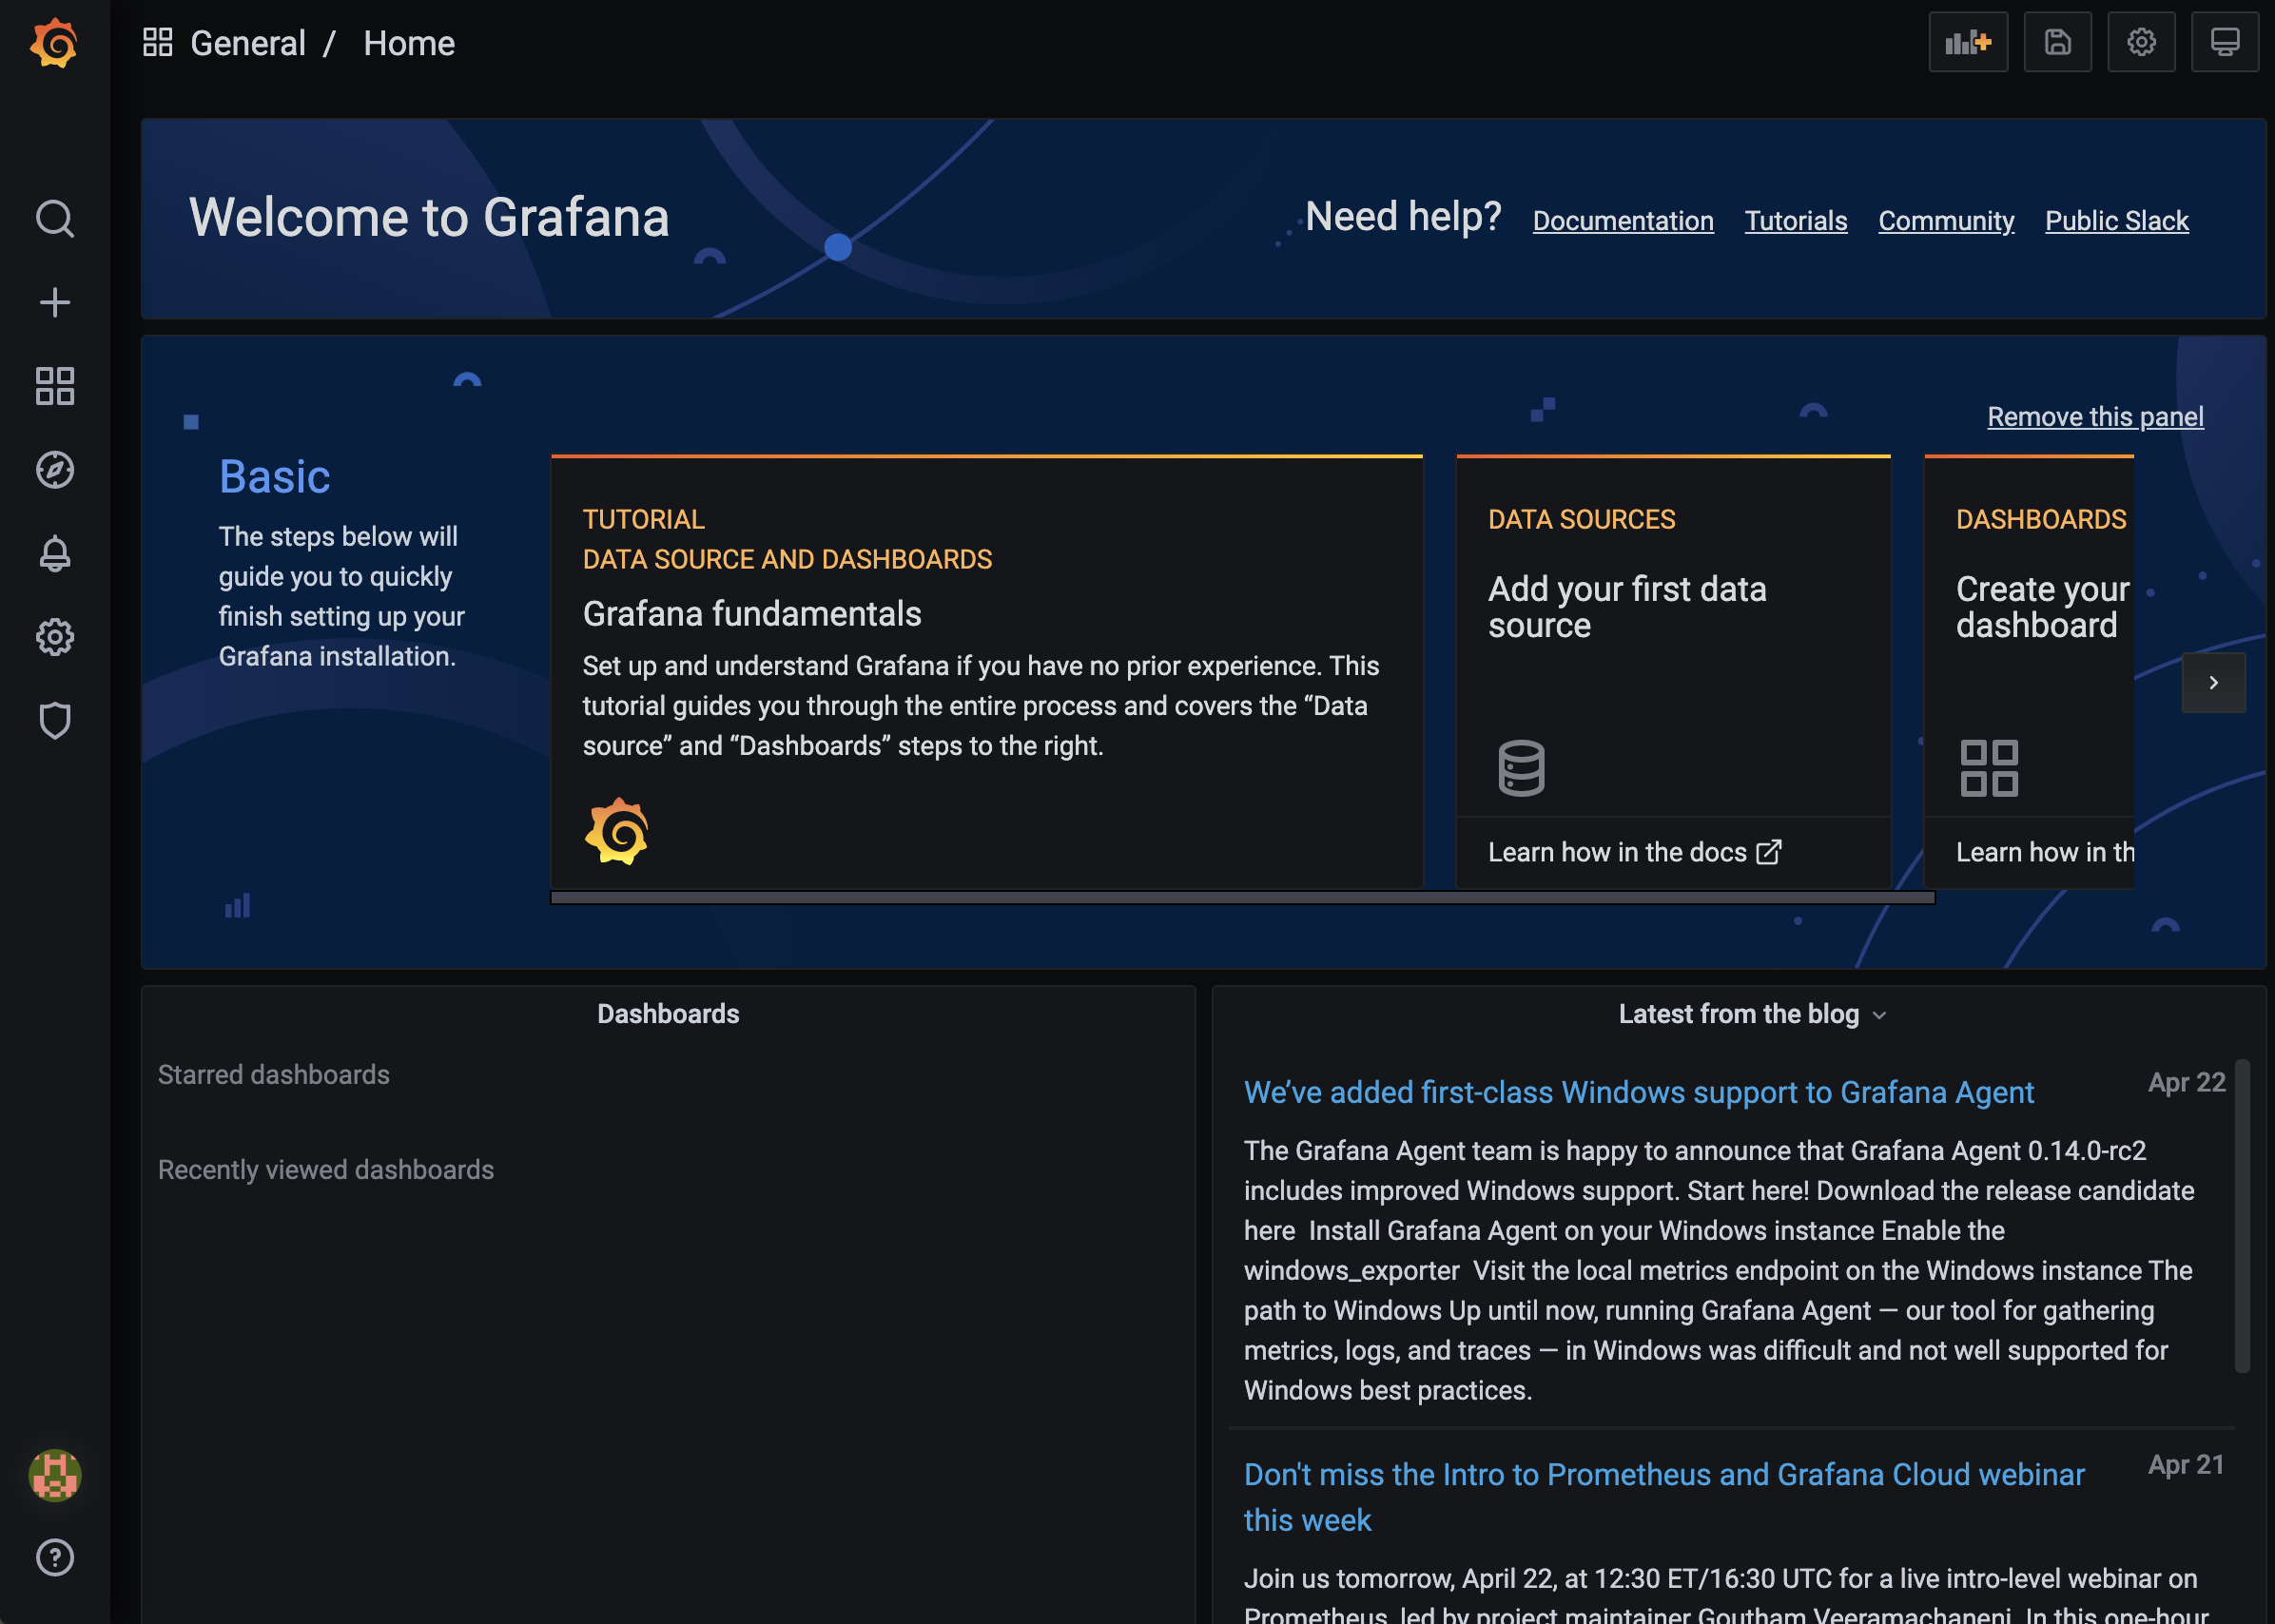Open the Documentation link
The width and height of the screenshot is (2275, 1624).
1623,221
